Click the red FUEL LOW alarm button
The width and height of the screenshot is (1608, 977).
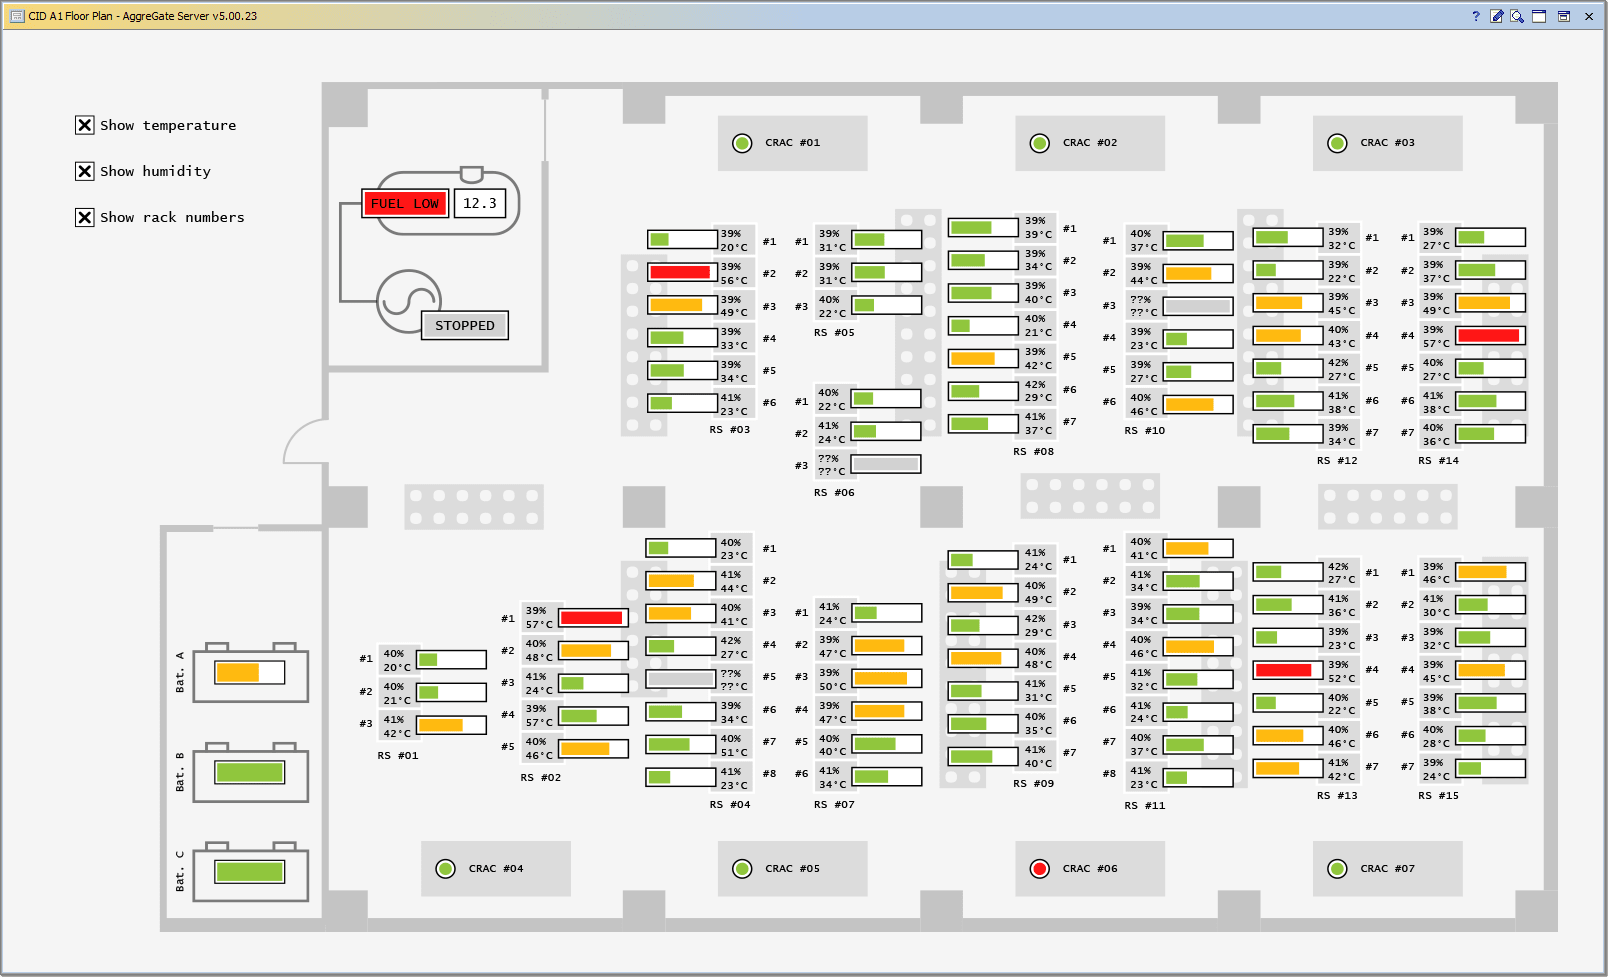point(405,204)
